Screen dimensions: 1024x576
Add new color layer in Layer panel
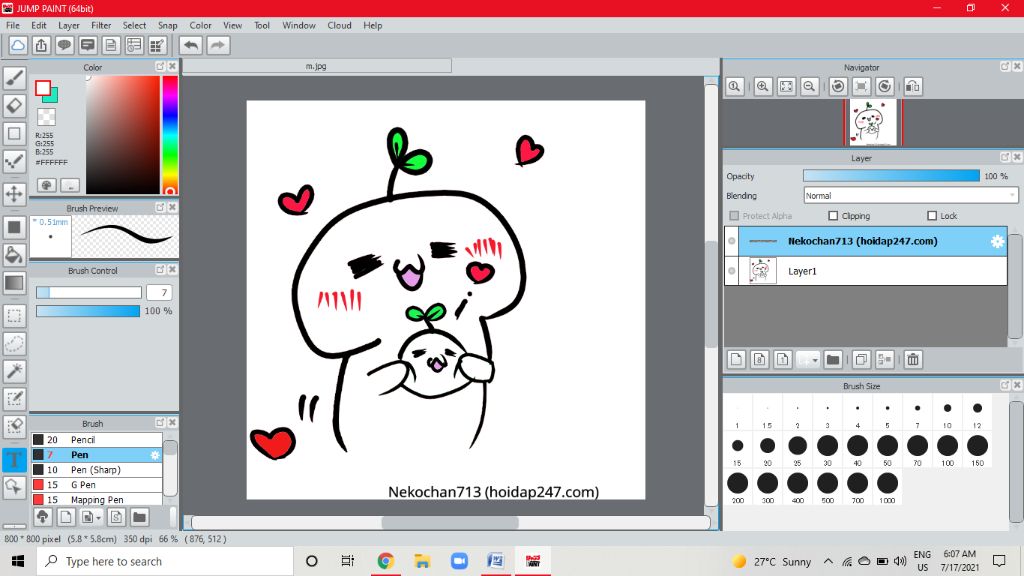coord(737,359)
